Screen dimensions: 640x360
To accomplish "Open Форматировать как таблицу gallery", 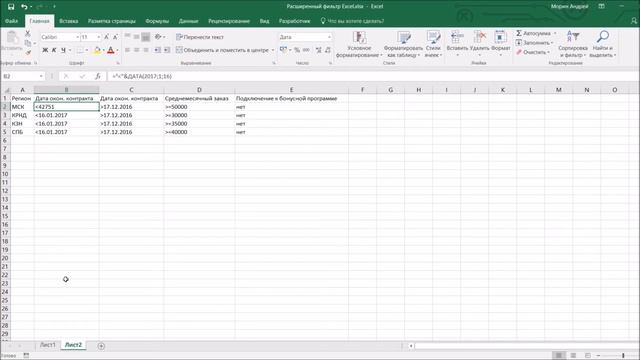I will [403, 44].
